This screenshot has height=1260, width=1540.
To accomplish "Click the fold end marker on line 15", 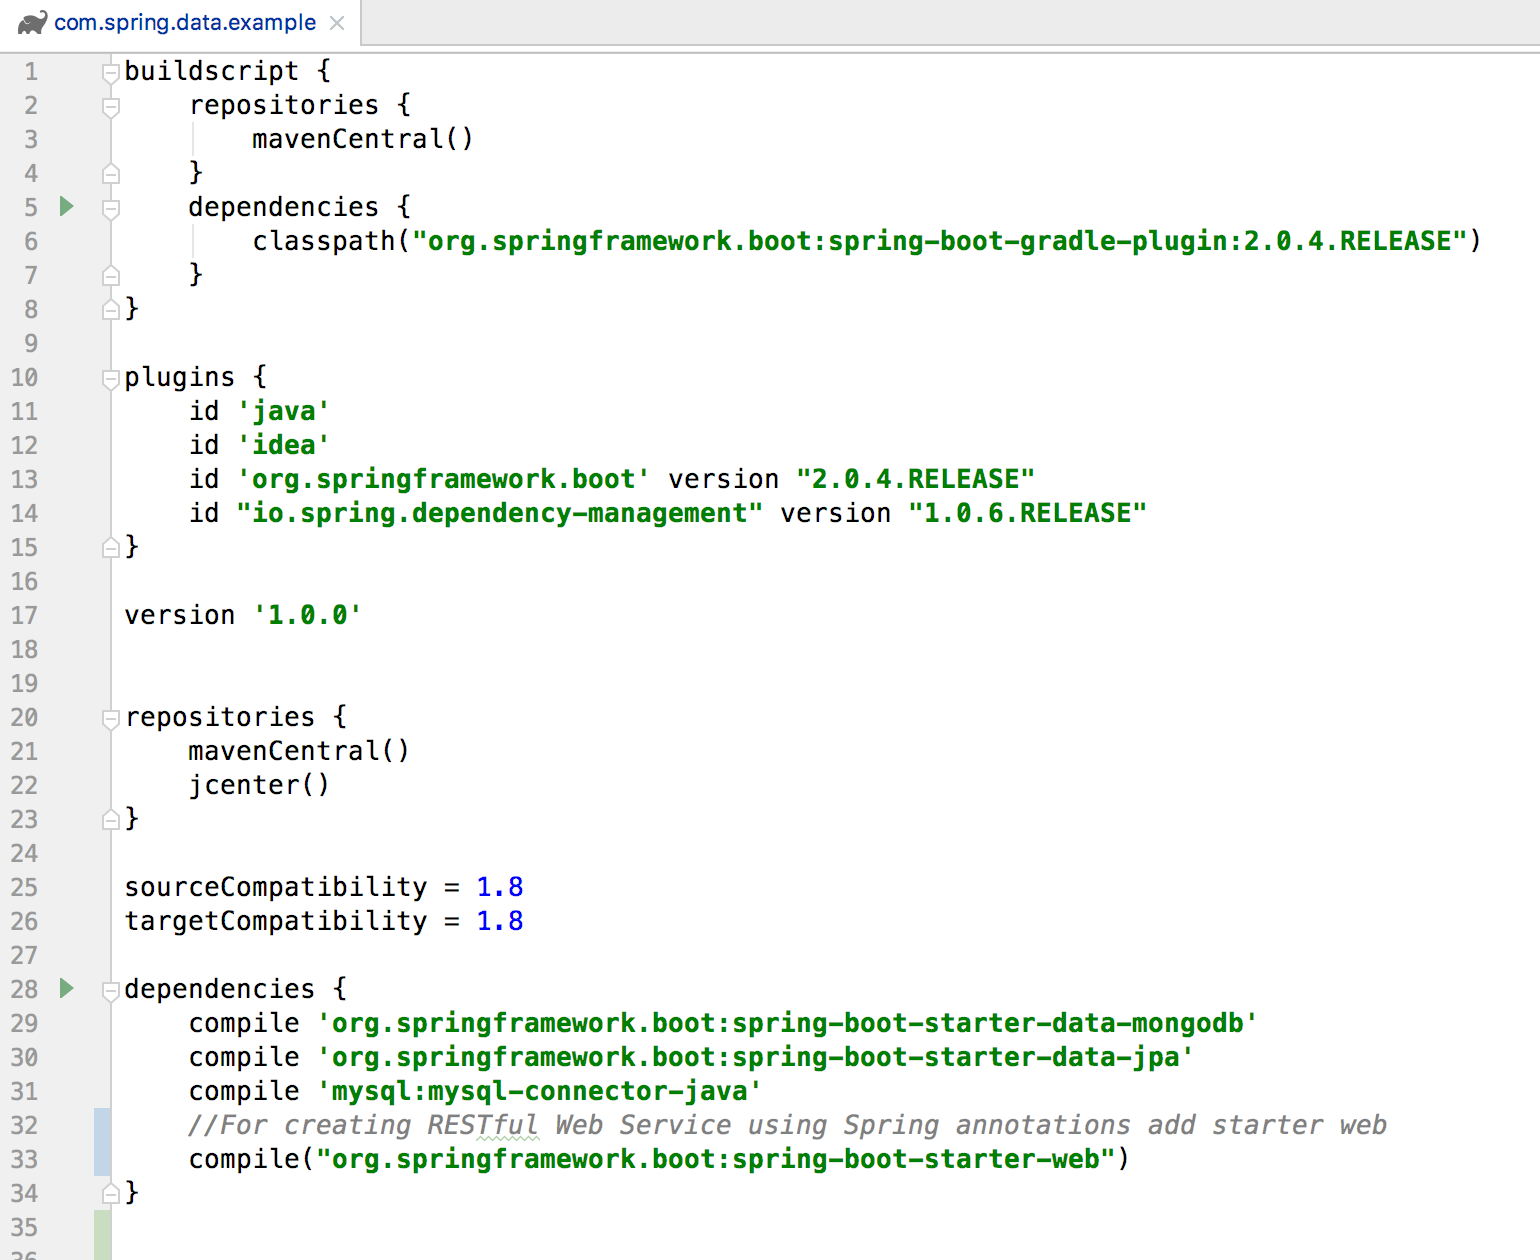I will [111, 548].
